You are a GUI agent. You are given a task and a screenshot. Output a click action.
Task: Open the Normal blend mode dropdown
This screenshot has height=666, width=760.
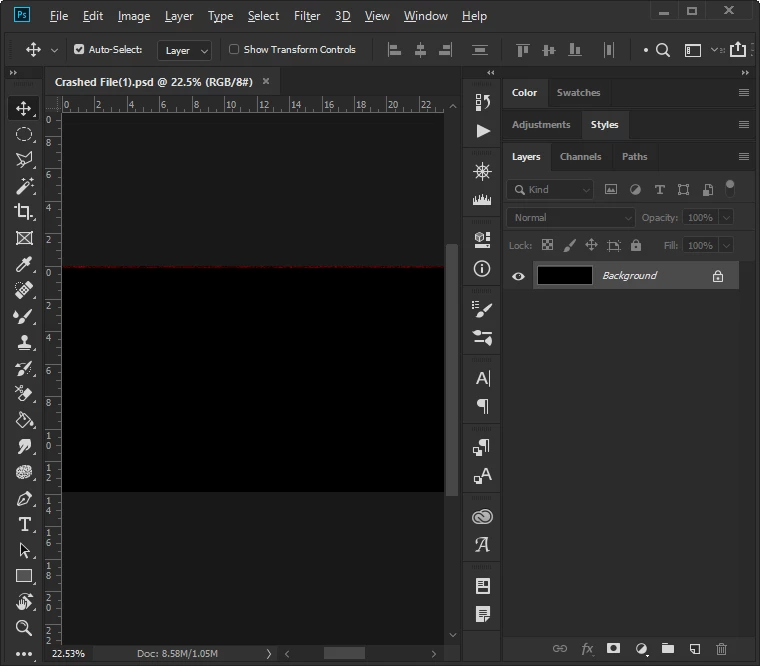[x=570, y=218]
